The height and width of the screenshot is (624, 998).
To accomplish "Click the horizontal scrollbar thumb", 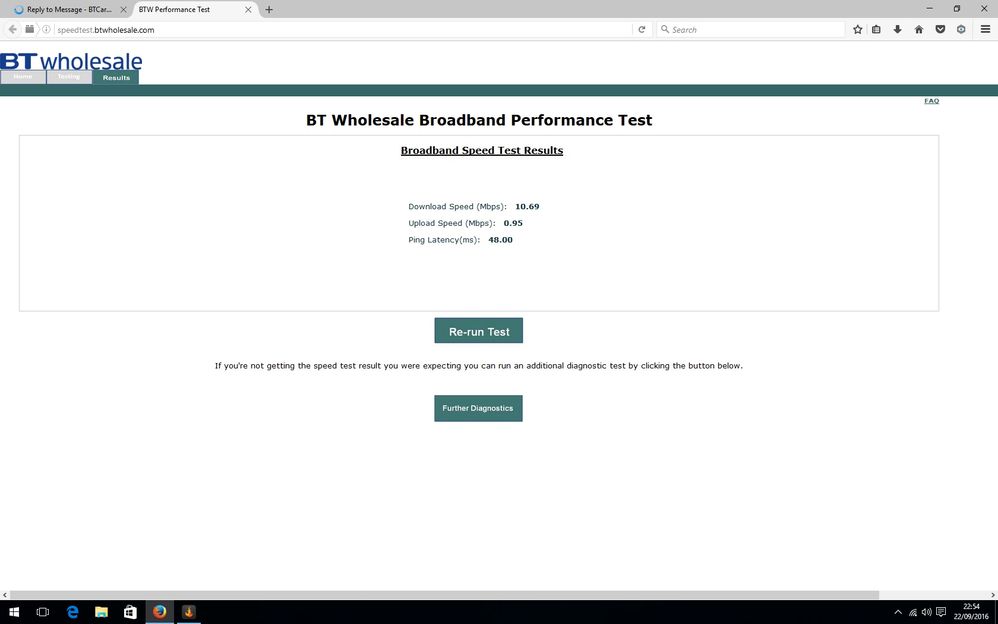I will click(x=444, y=595).
